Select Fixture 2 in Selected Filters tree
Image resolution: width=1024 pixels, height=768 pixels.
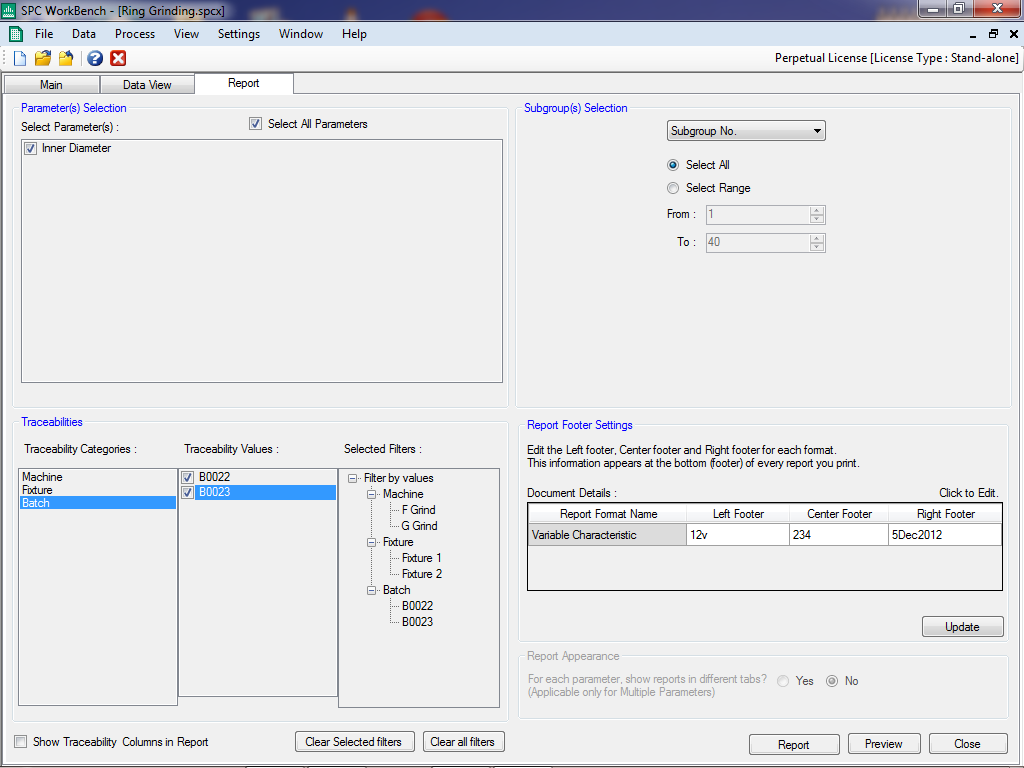(422, 574)
